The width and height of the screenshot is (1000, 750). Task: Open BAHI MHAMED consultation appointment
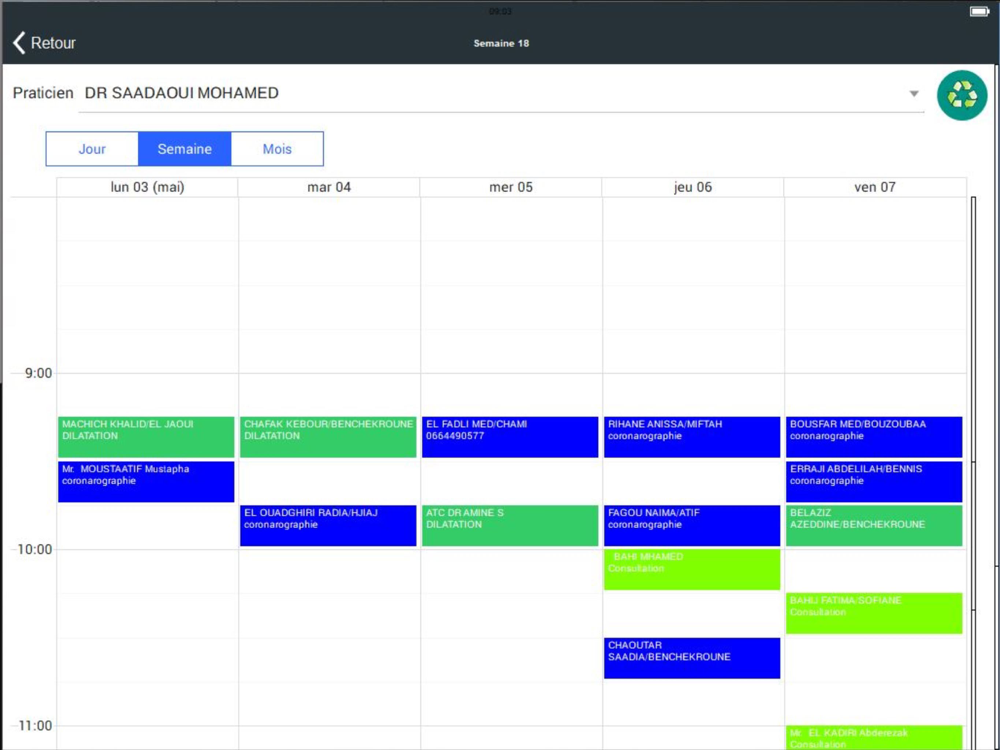point(692,570)
